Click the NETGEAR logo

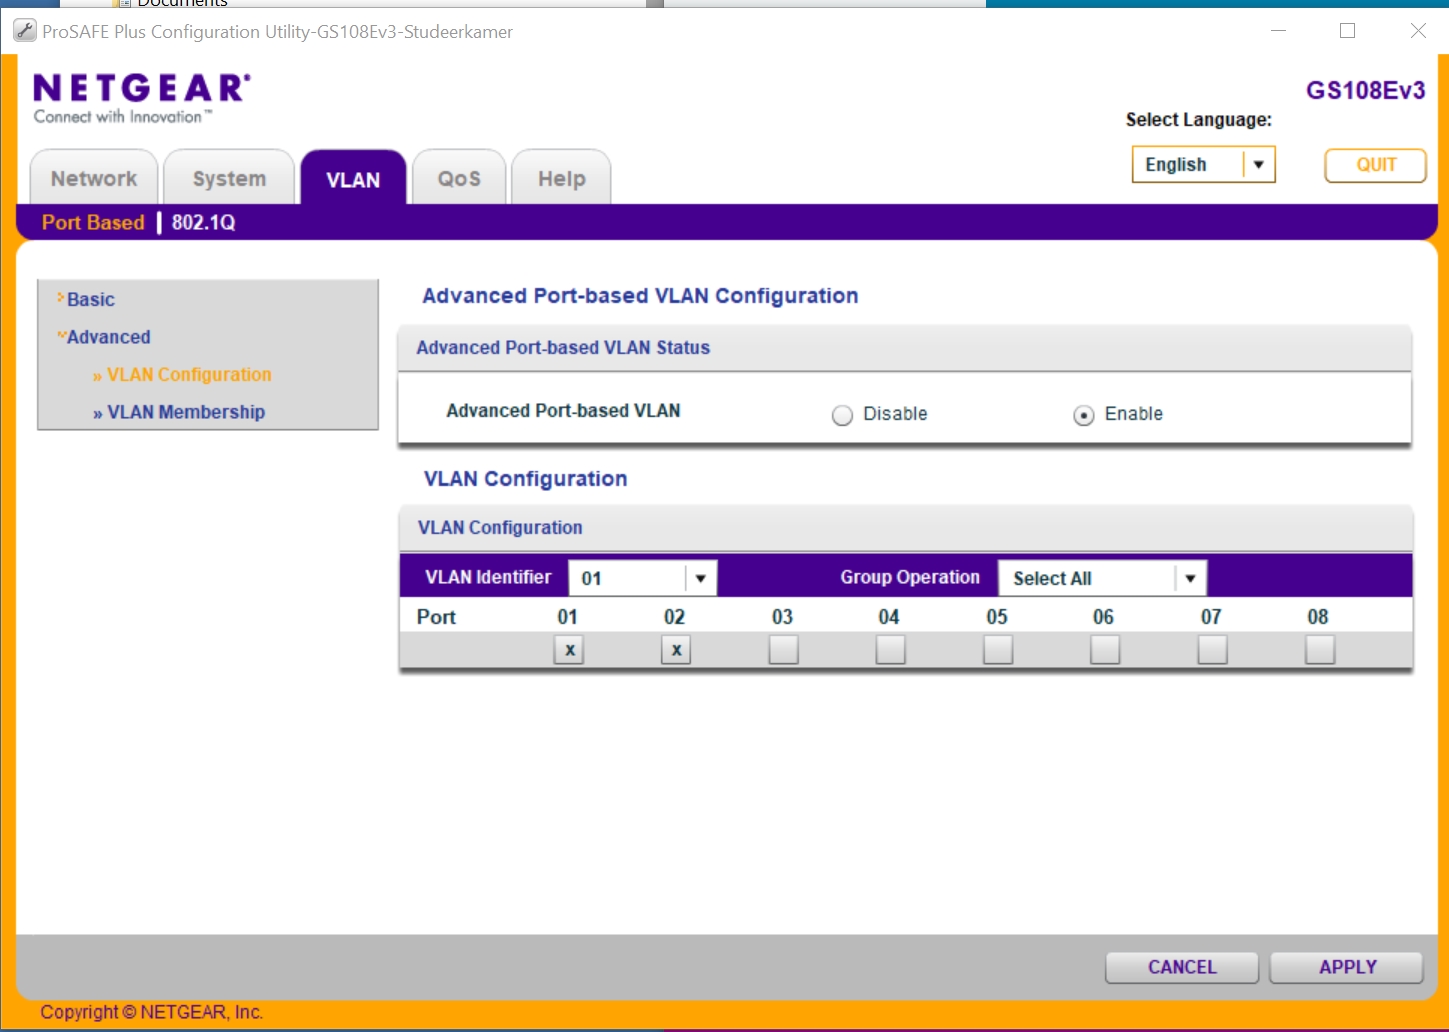pyautogui.click(x=141, y=97)
